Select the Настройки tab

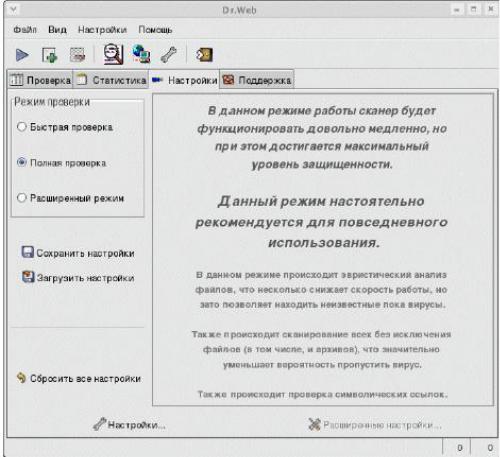[x=184, y=80]
